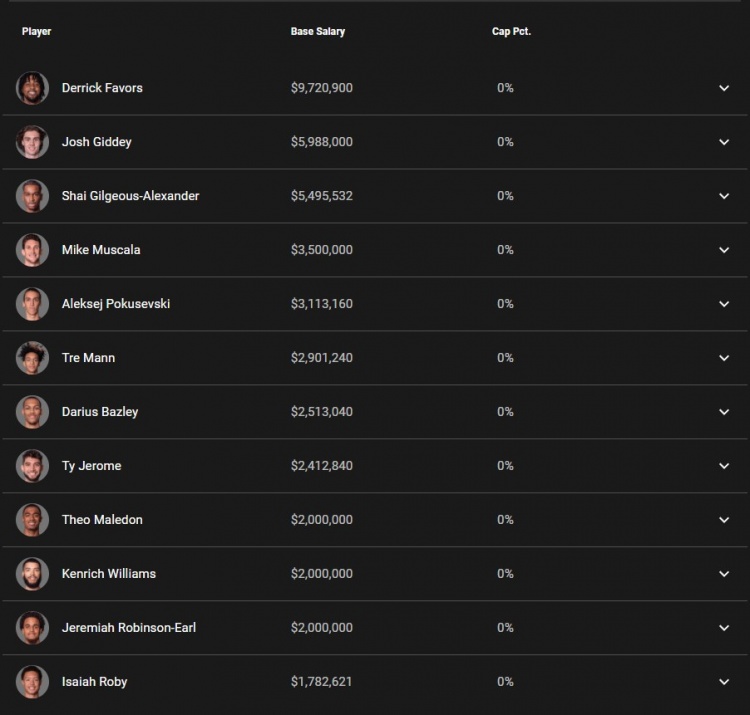Open Jeremiah Robinson-Earl name link
This screenshot has height=715, width=750.
click(129, 628)
